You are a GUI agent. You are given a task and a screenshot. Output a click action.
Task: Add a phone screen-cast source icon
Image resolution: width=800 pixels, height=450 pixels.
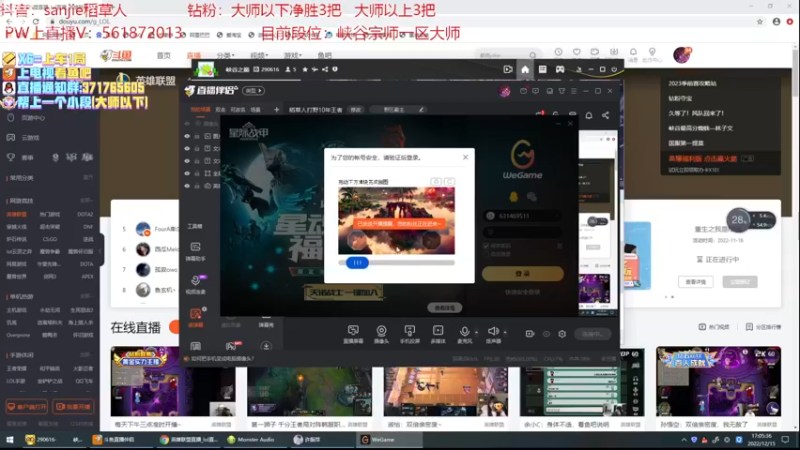[x=409, y=331]
